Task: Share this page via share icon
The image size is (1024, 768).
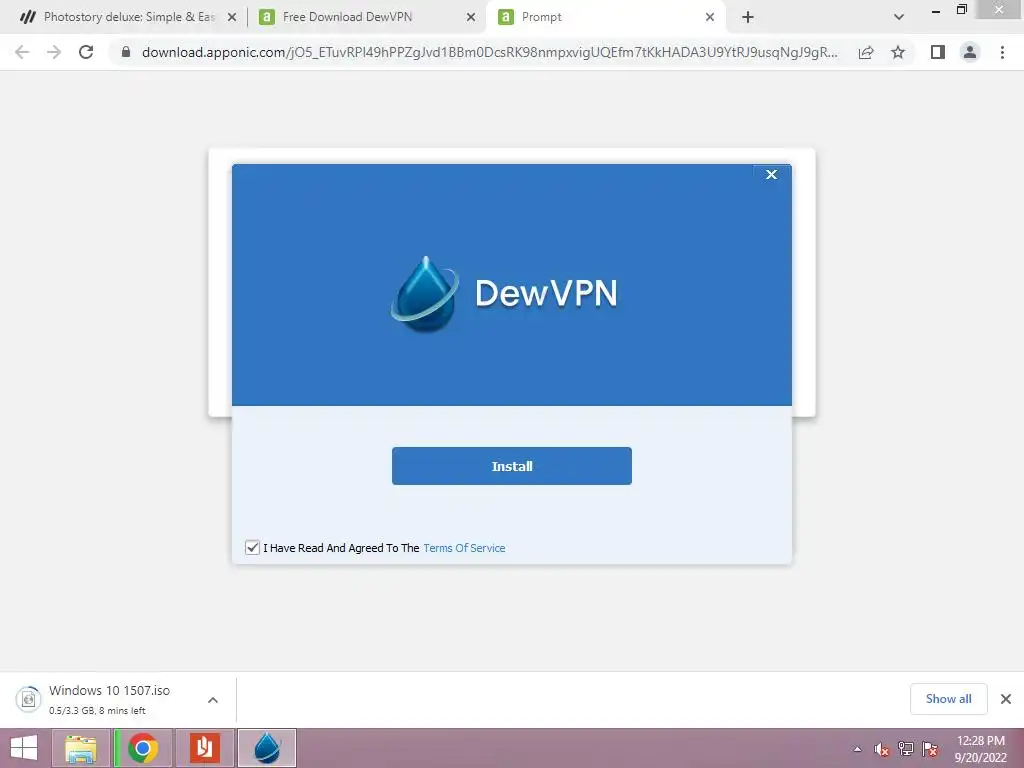Action: click(x=866, y=52)
